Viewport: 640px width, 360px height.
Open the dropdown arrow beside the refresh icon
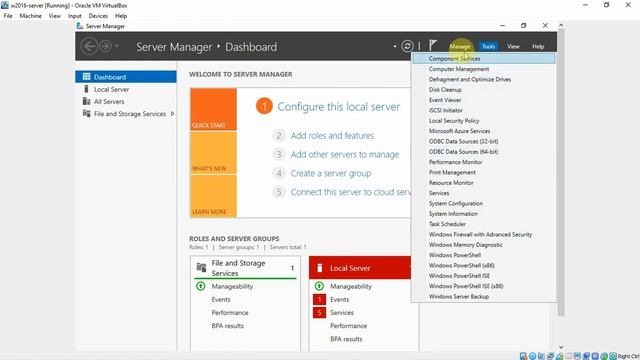point(395,46)
